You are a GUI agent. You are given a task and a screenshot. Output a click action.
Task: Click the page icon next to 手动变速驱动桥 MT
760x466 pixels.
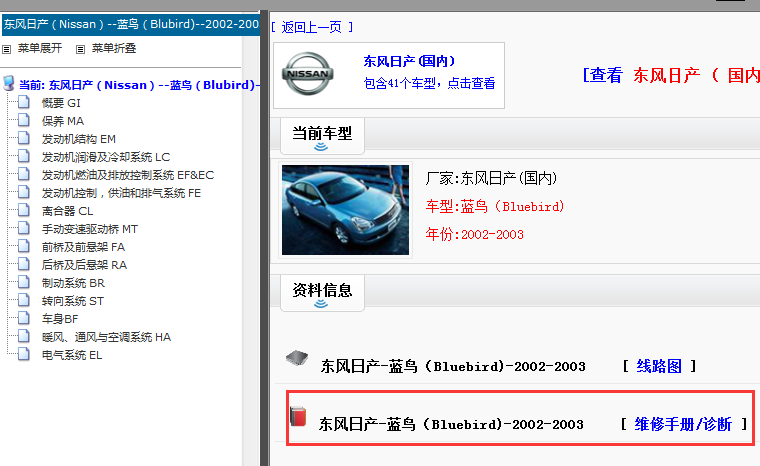[x=24, y=228]
